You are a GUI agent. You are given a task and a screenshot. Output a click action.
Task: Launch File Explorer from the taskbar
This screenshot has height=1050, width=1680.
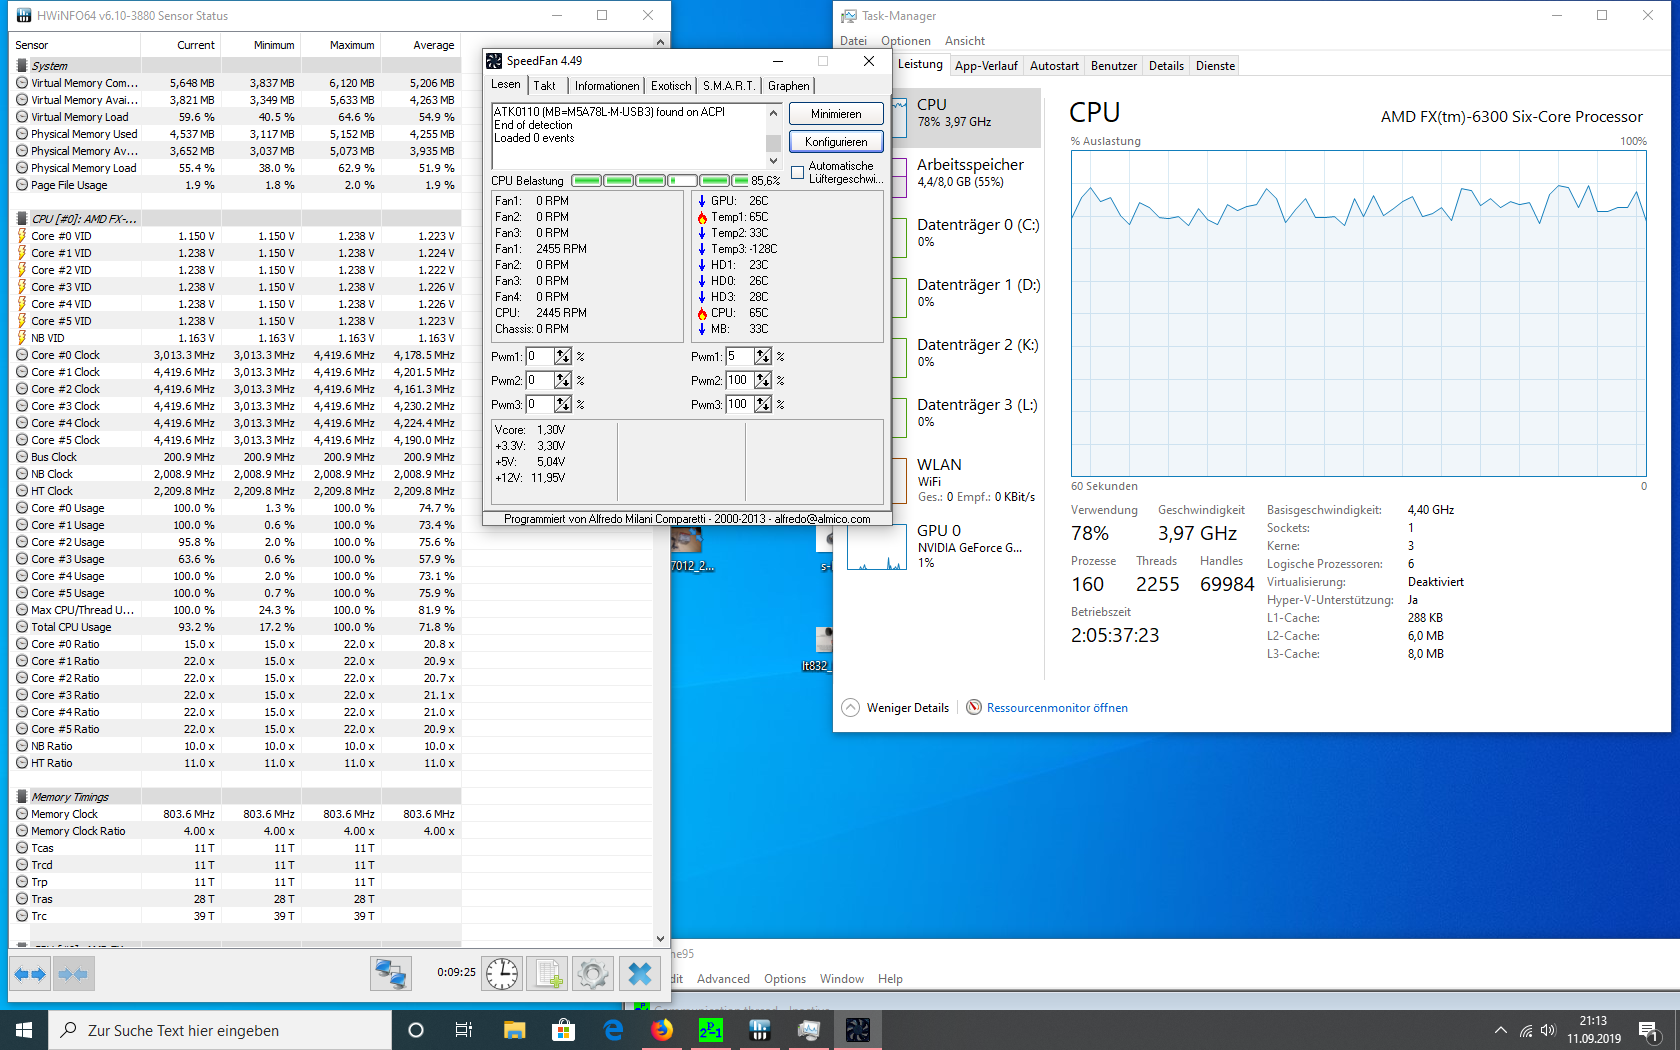coord(514,1030)
